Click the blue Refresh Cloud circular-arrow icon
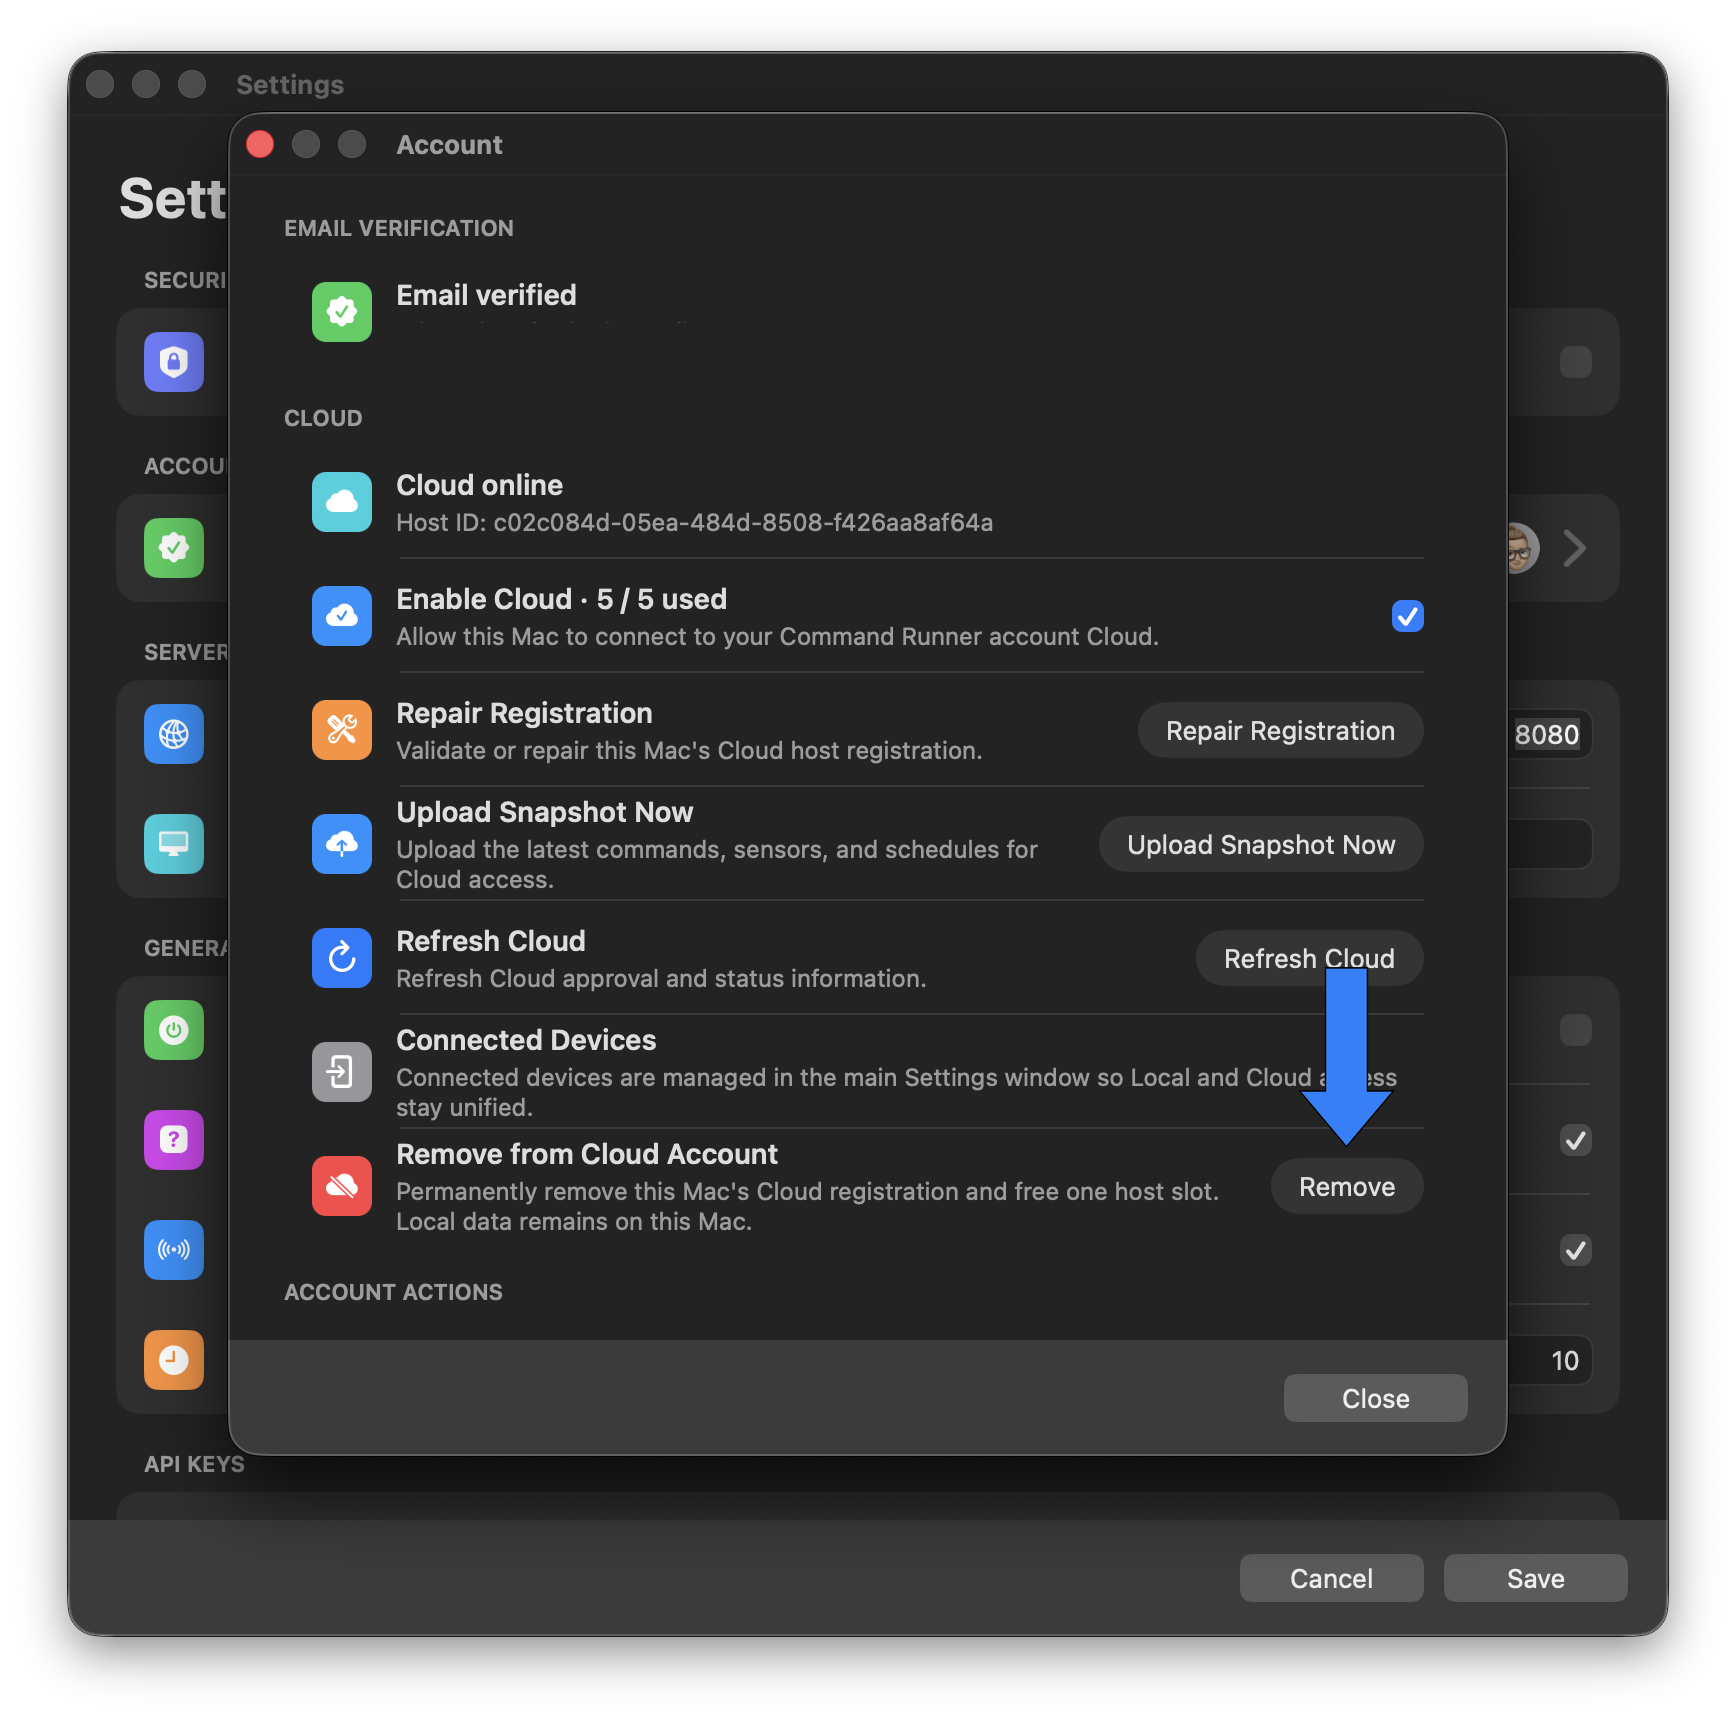The width and height of the screenshot is (1736, 1720). (342, 958)
